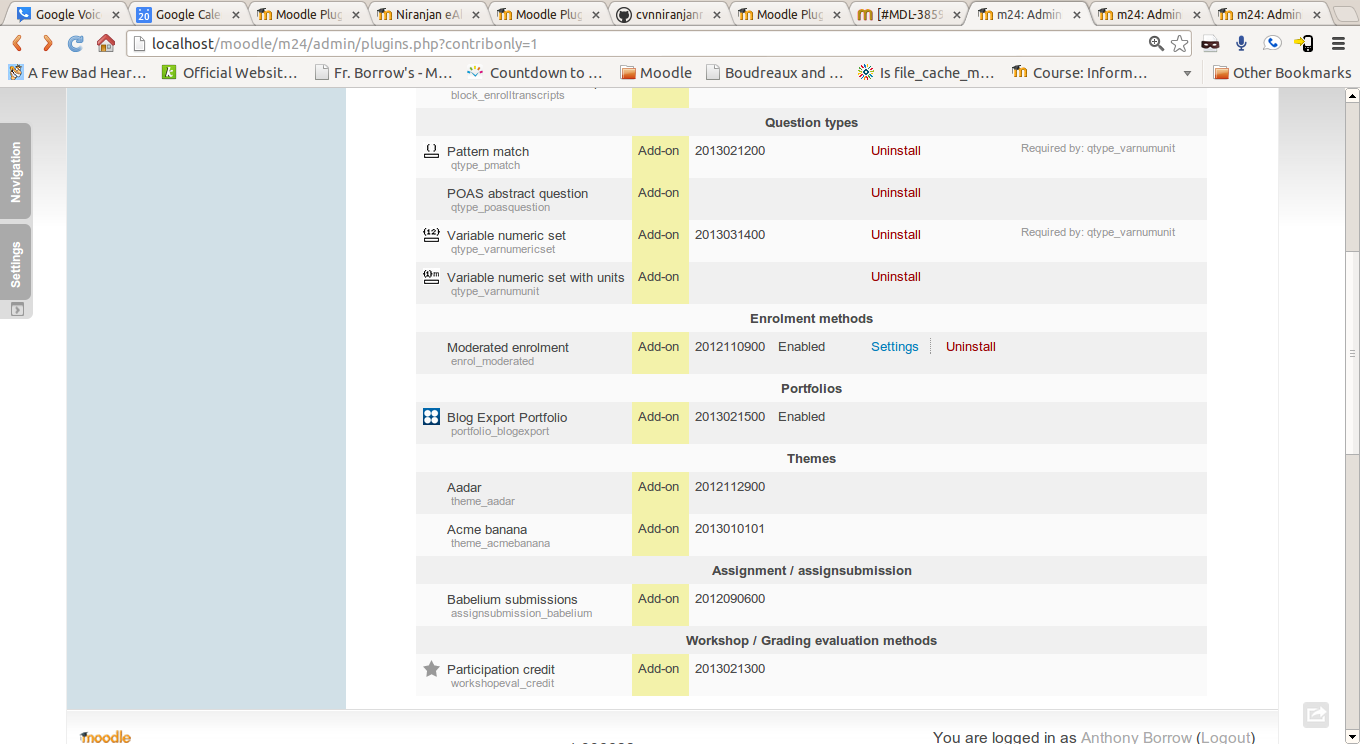Open the Course: Inform... bookmark
The width and height of the screenshot is (1360, 744).
(1079, 72)
